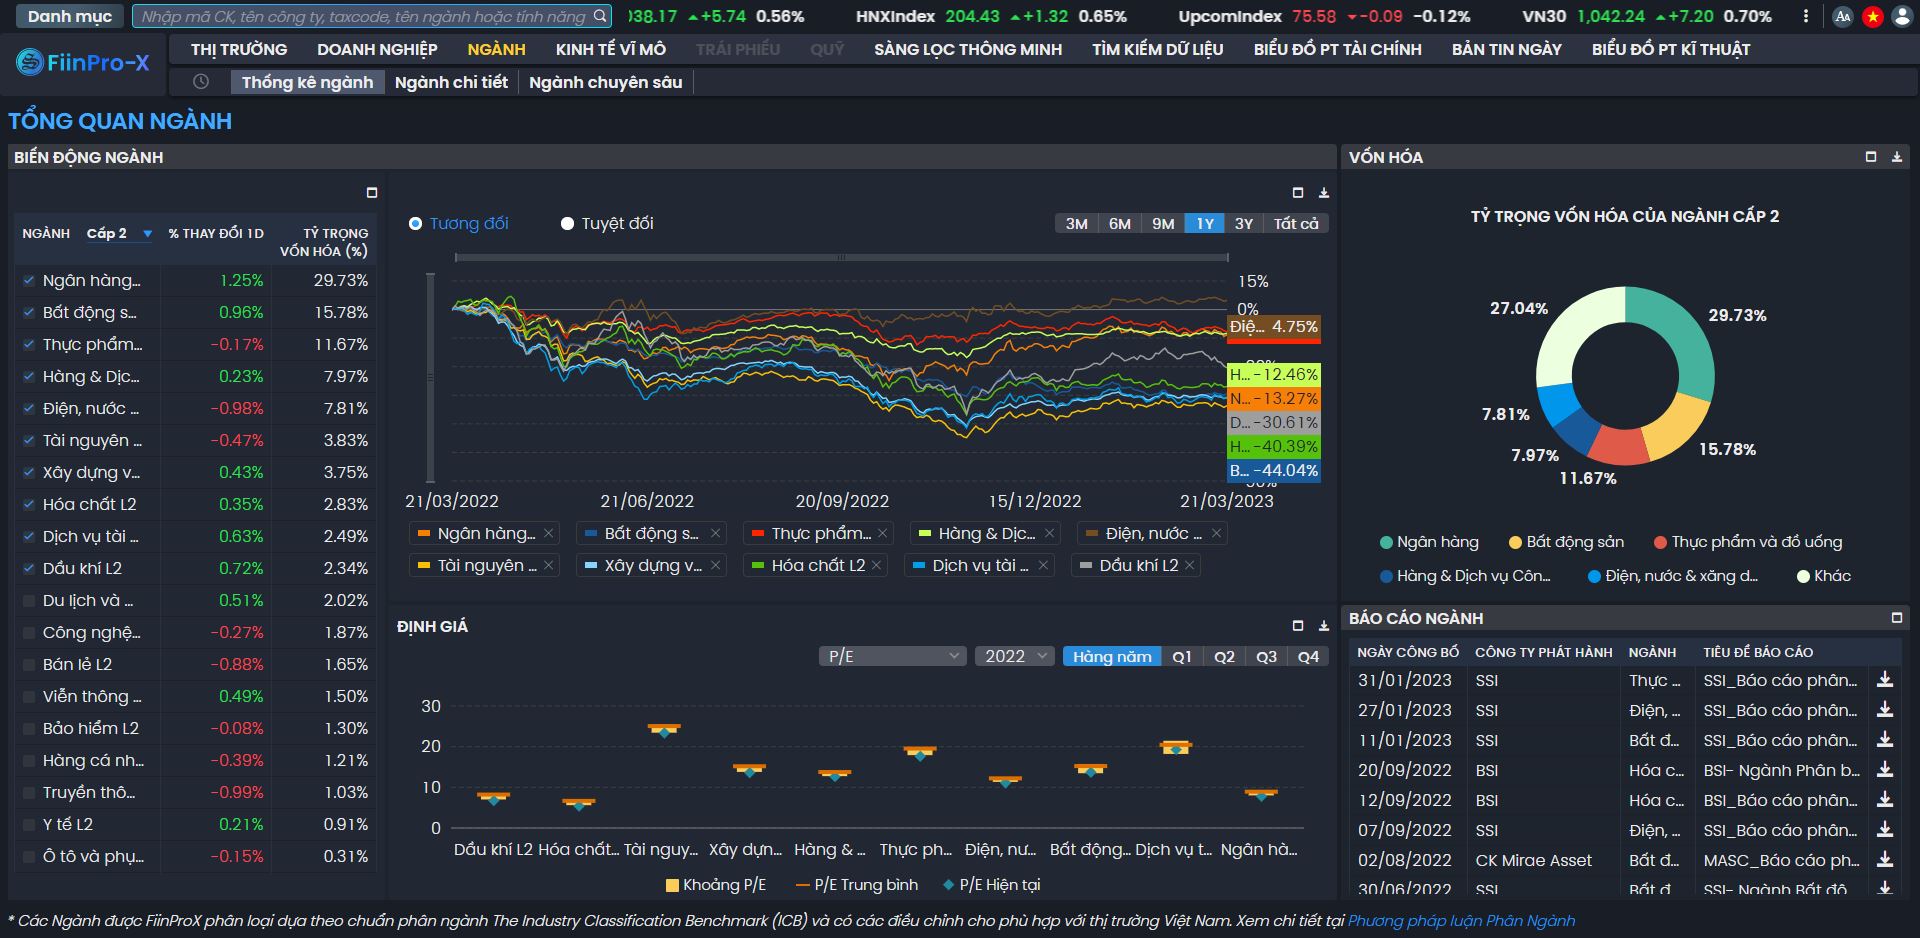
Task: Enable the Du lịch industry checkbox
Action: coord(29,601)
